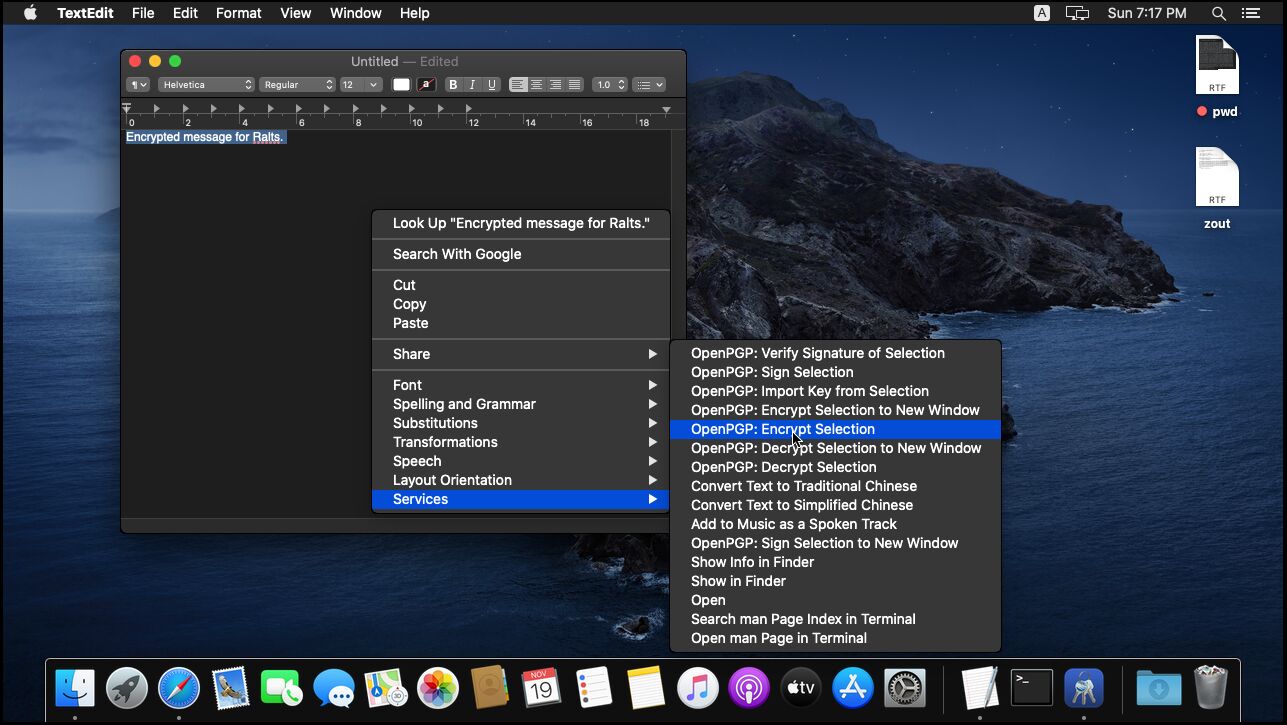The width and height of the screenshot is (1287, 725).
Task: Expand the list bullets and numbering dropdown
Action: pos(649,85)
